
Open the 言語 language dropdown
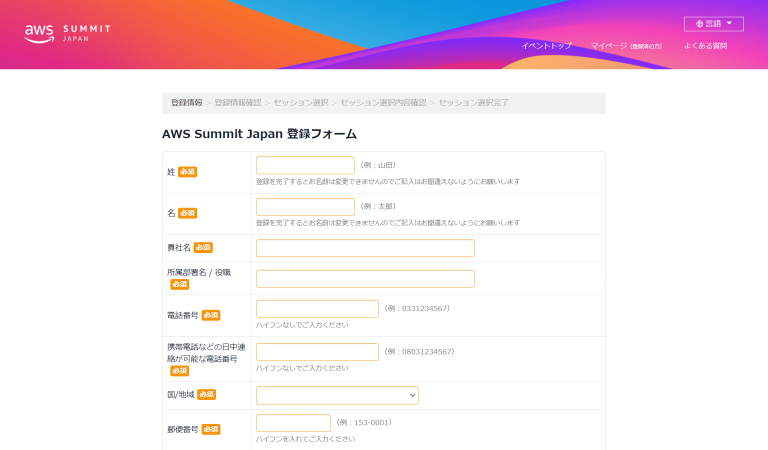pyautogui.click(x=714, y=24)
